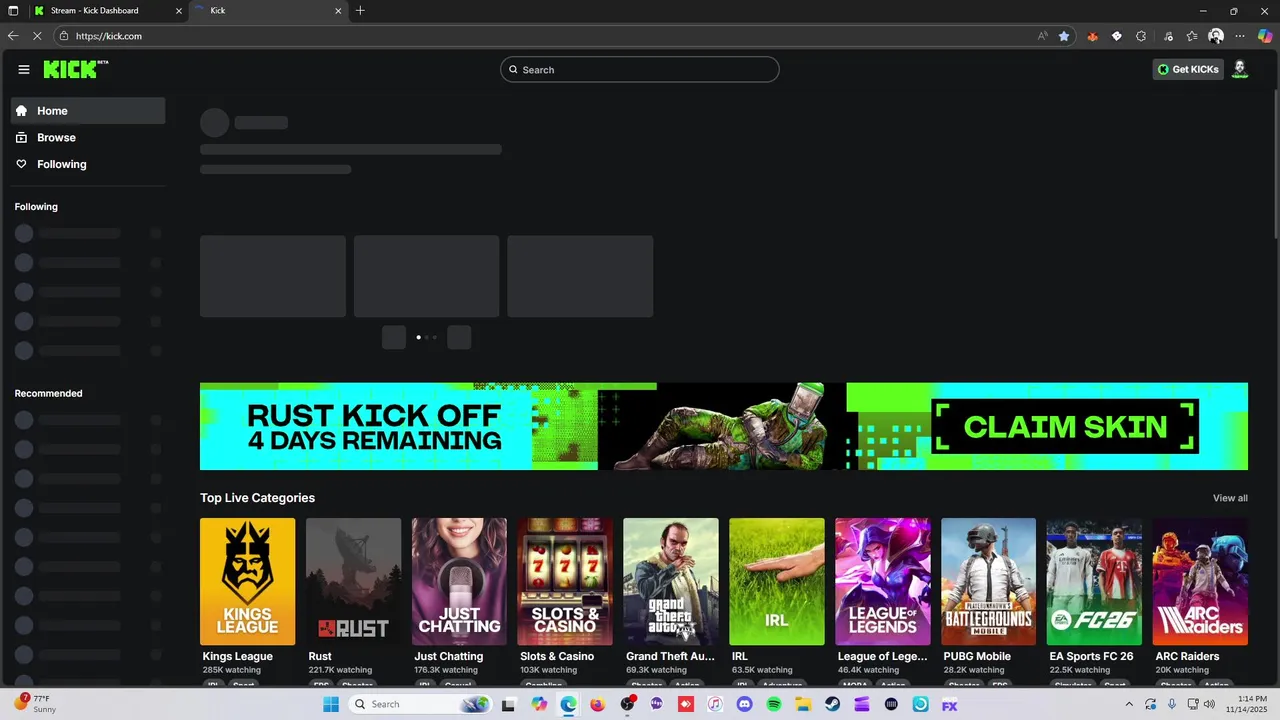Open Firefox from the taskbar
This screenshot has height=720, width=1280.
tap(597, 704)
